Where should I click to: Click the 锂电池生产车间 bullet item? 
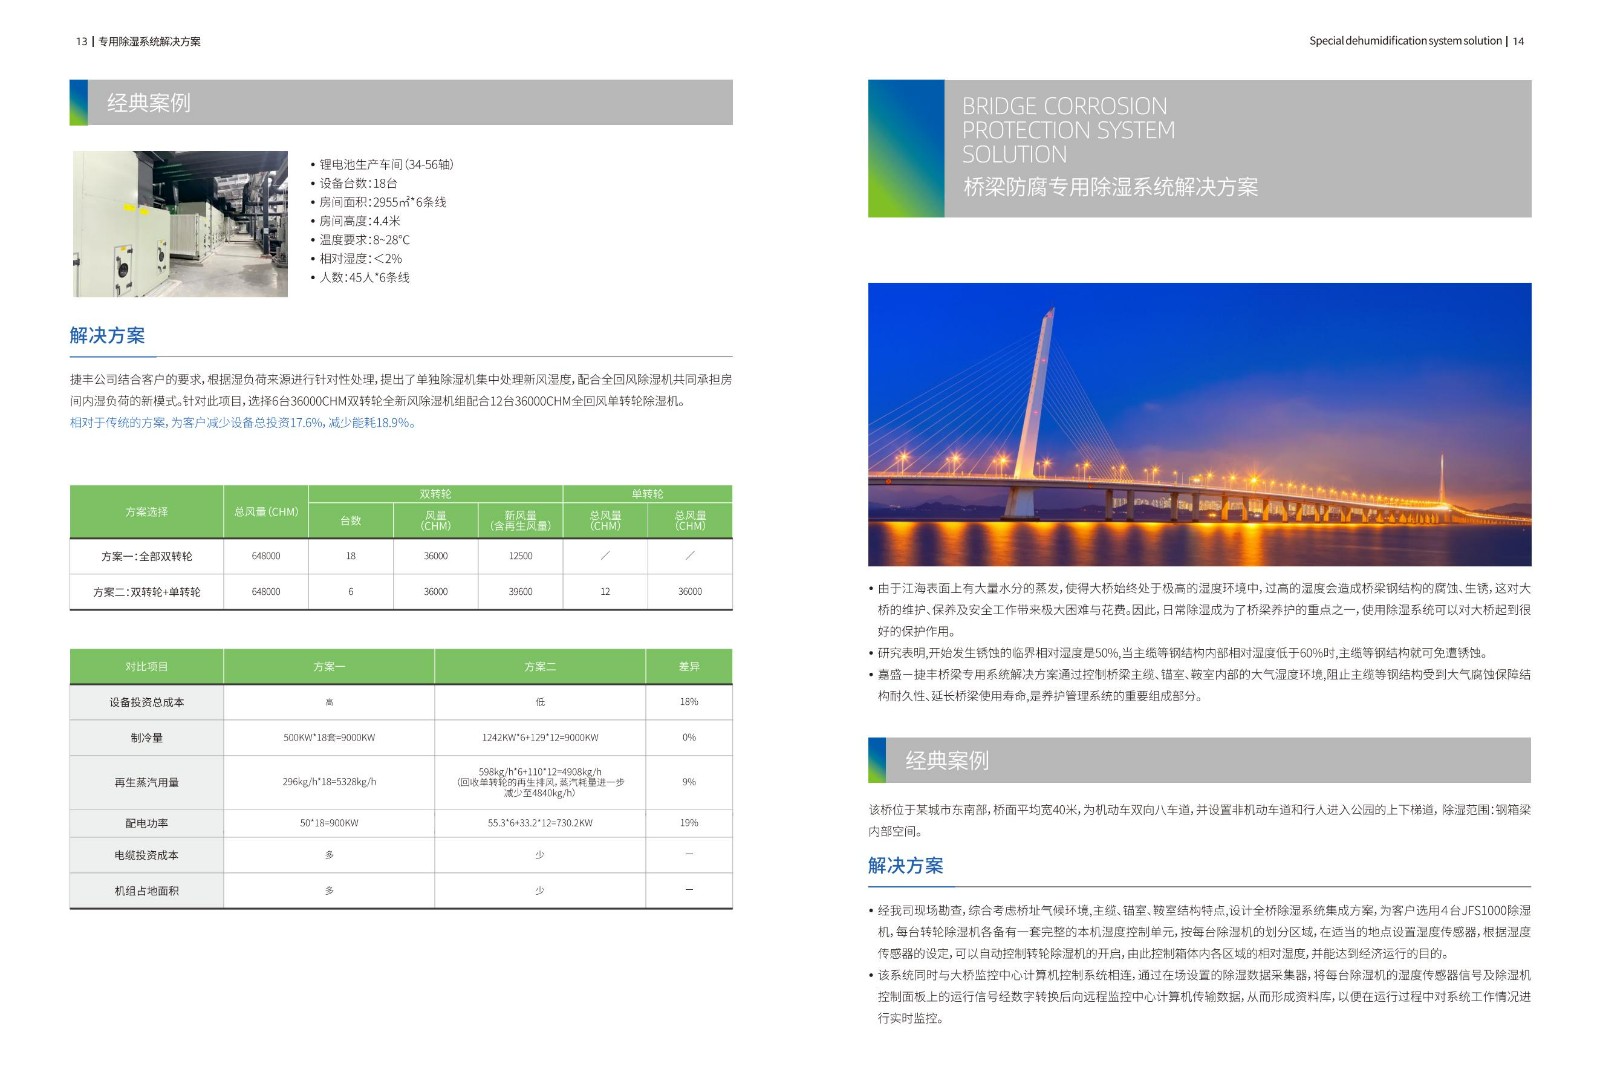click(x=386, y=164)
